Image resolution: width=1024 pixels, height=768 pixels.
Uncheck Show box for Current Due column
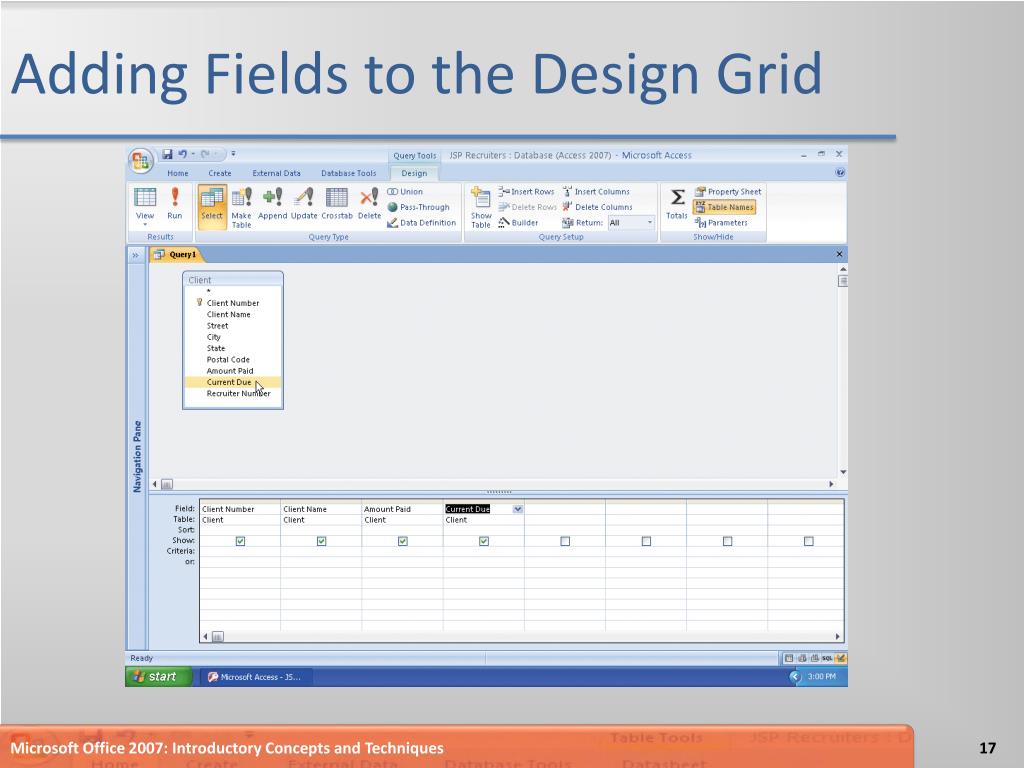(x=484, y=541)
